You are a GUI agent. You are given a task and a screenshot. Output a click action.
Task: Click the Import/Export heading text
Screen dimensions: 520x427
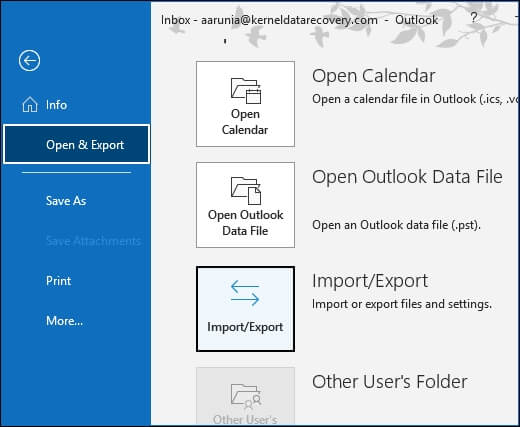point(370,281)
